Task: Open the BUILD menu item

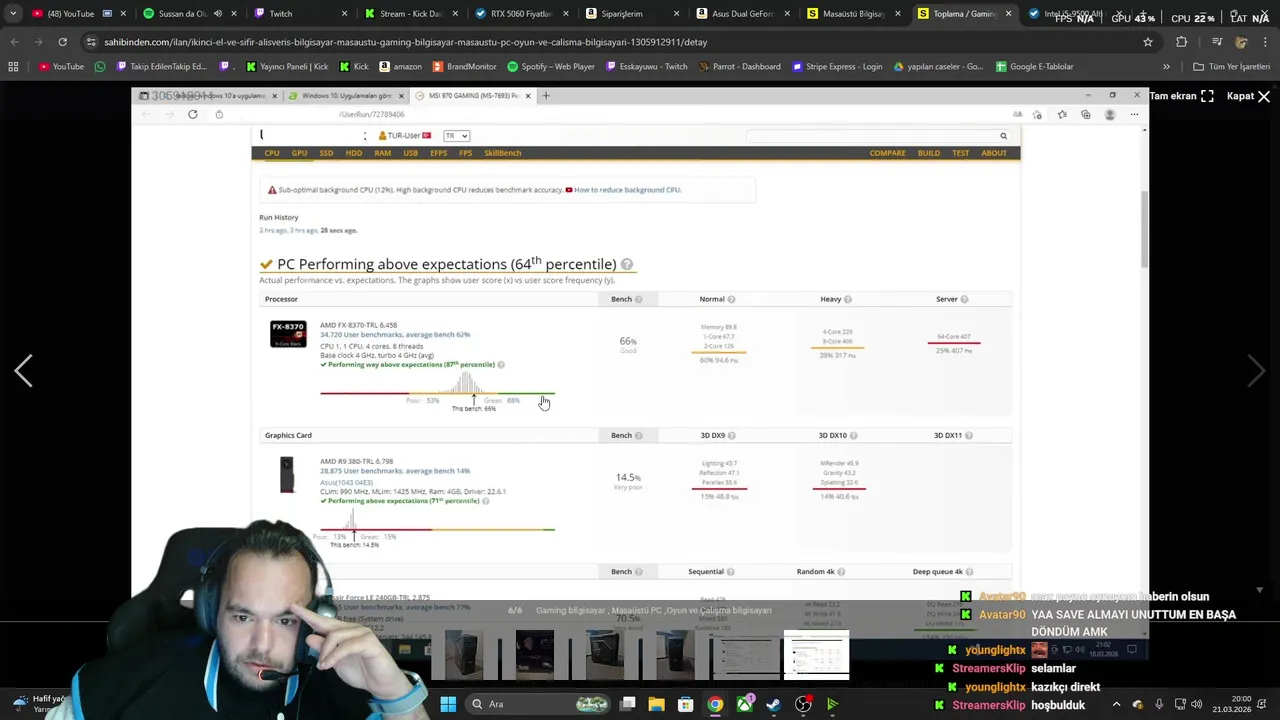Action: [x=929, y=153]
